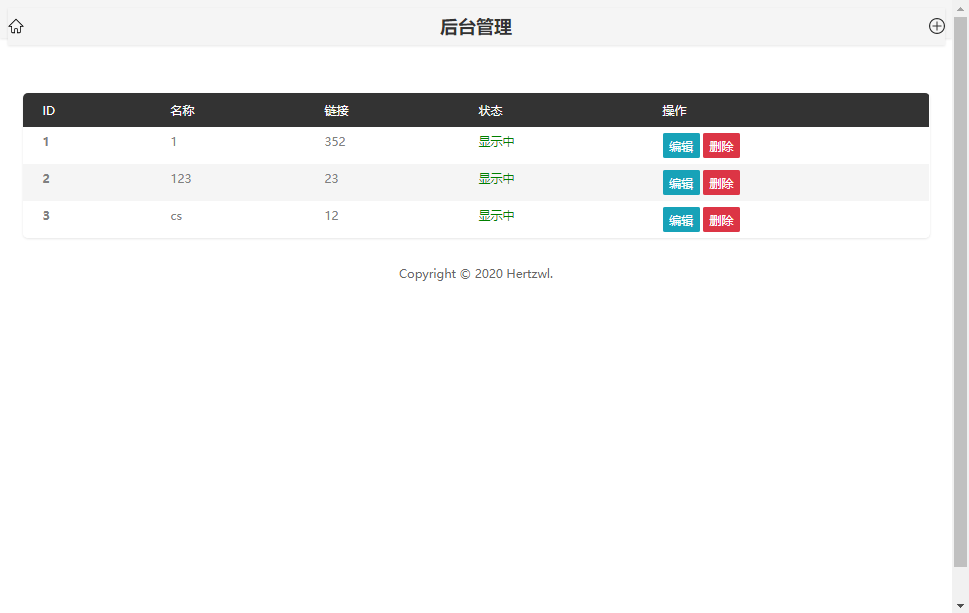This screenshot has width=969, height=613.
Task: Select the ID column header
Action: (46, 110)
